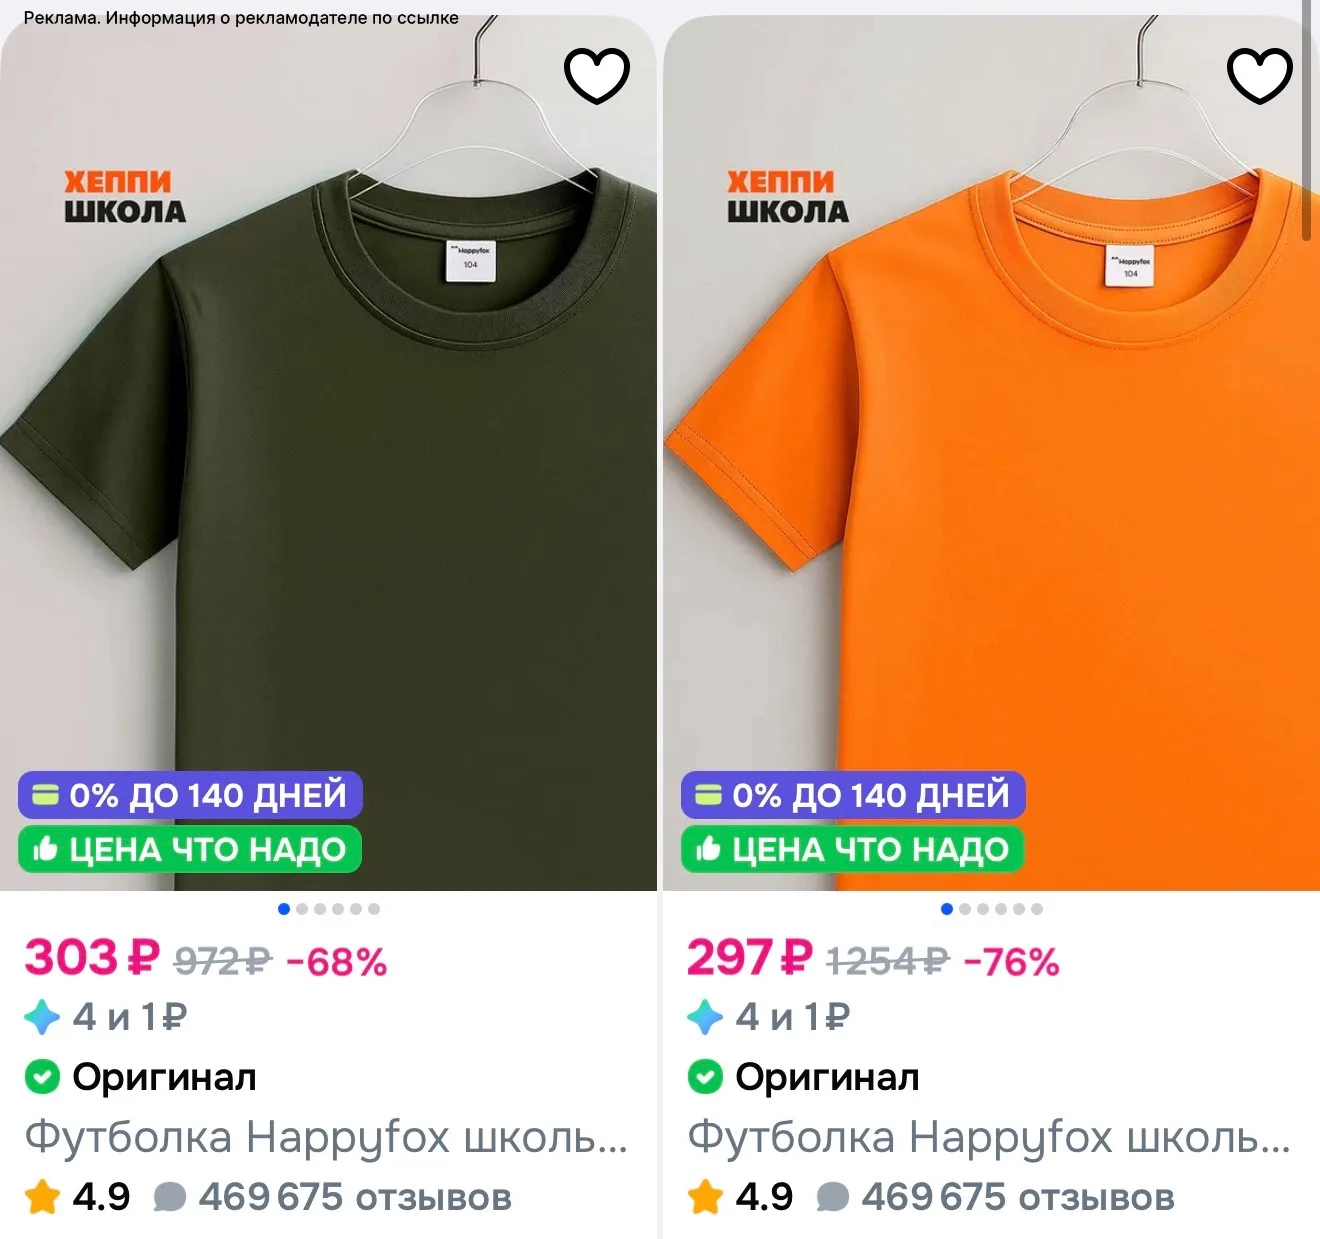Screen dimensions: 1320x1239
Task: Tap the green 'Оригинал' checkmark icon on left card
Action: click(41, 1077)
